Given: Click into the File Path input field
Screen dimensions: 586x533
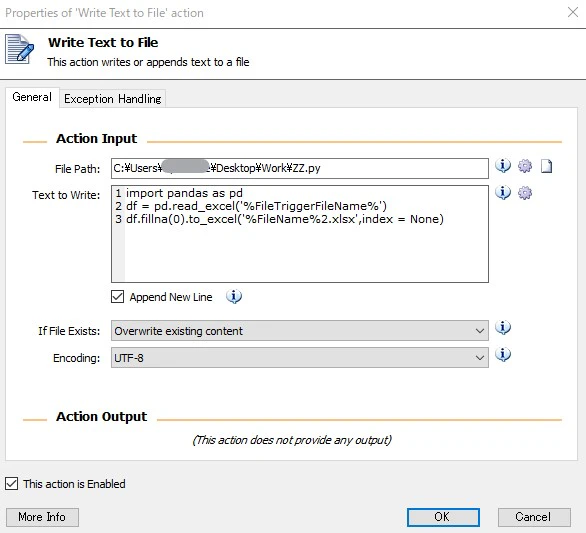Looking at the screenshot, I should 300,169.
